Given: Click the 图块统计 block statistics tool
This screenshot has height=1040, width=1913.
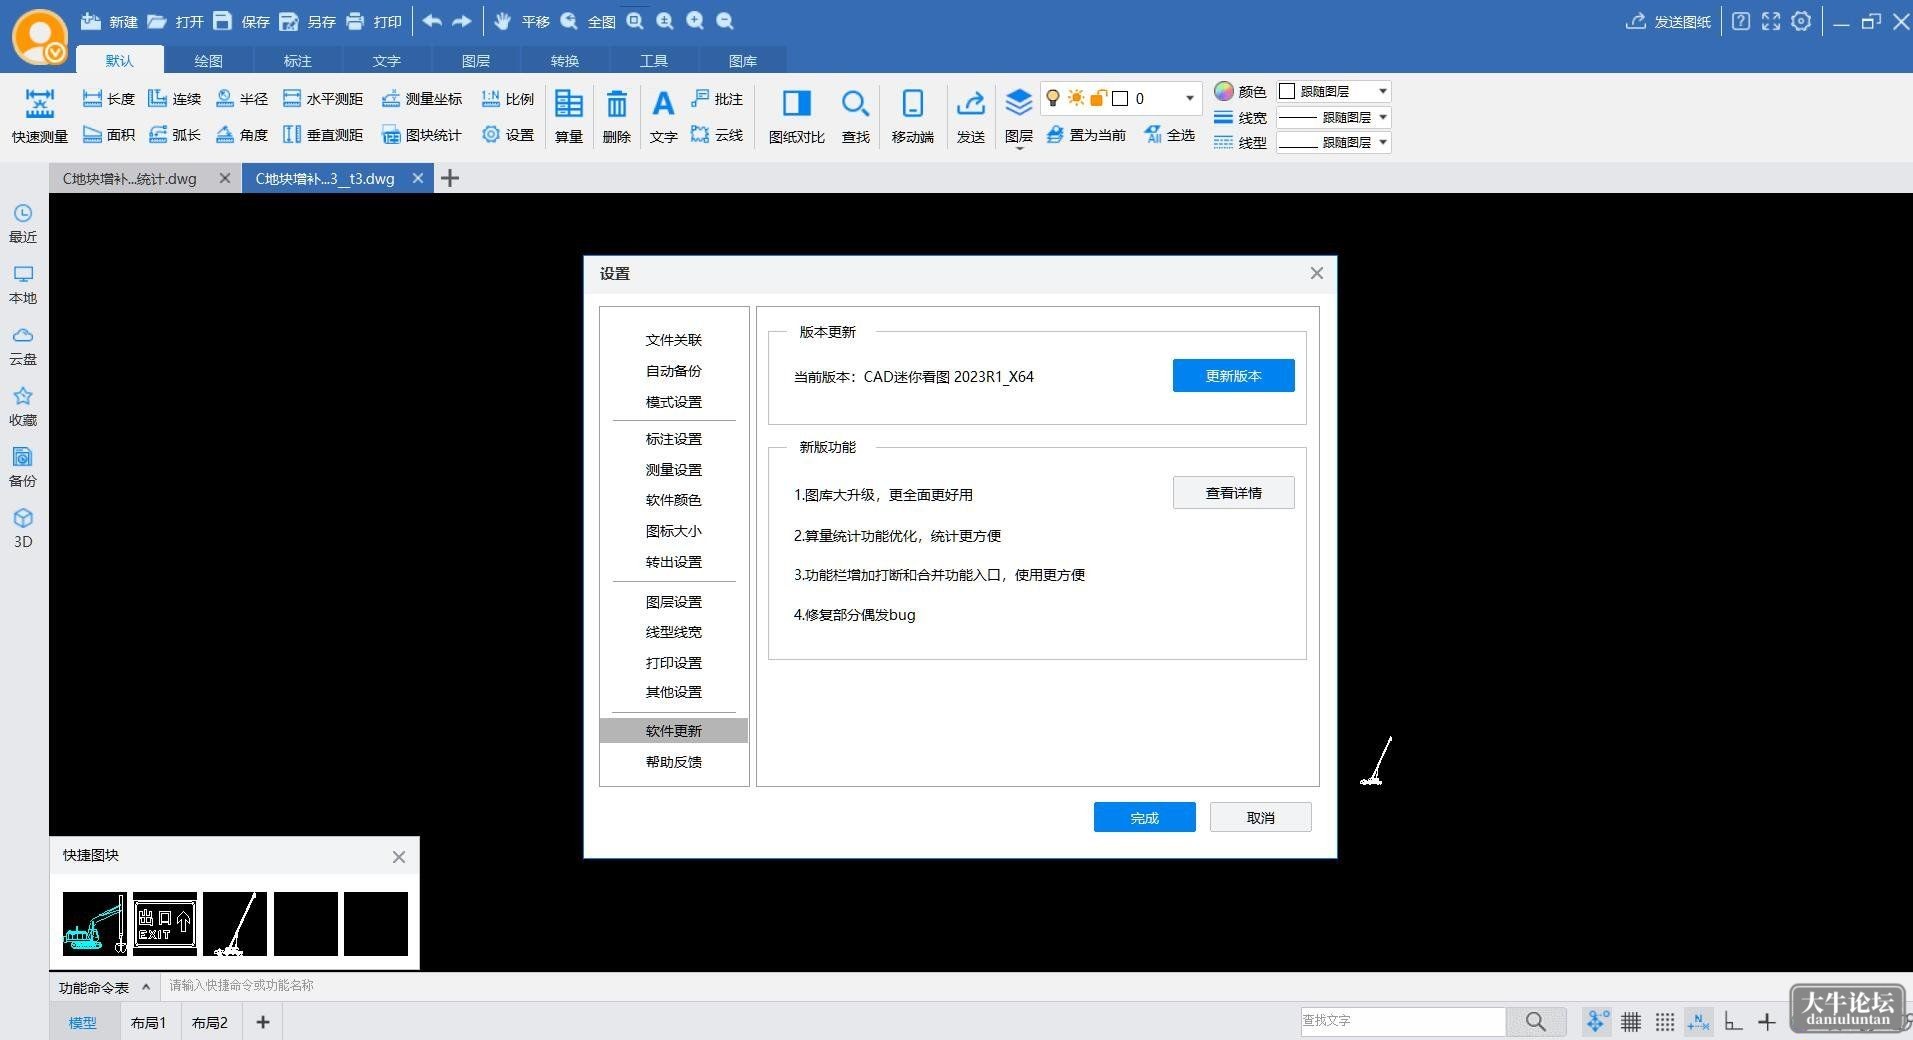Looking at the screenshot, I should [421, 135].
